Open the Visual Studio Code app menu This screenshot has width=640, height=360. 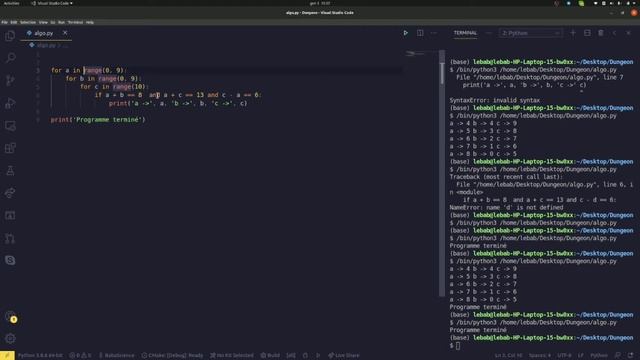click(x=52, y=3)
